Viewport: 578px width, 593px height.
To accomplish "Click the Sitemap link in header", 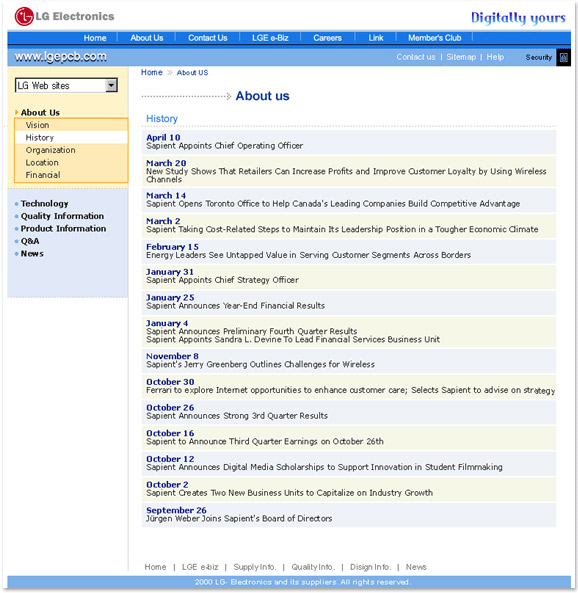I will [461, 57].
